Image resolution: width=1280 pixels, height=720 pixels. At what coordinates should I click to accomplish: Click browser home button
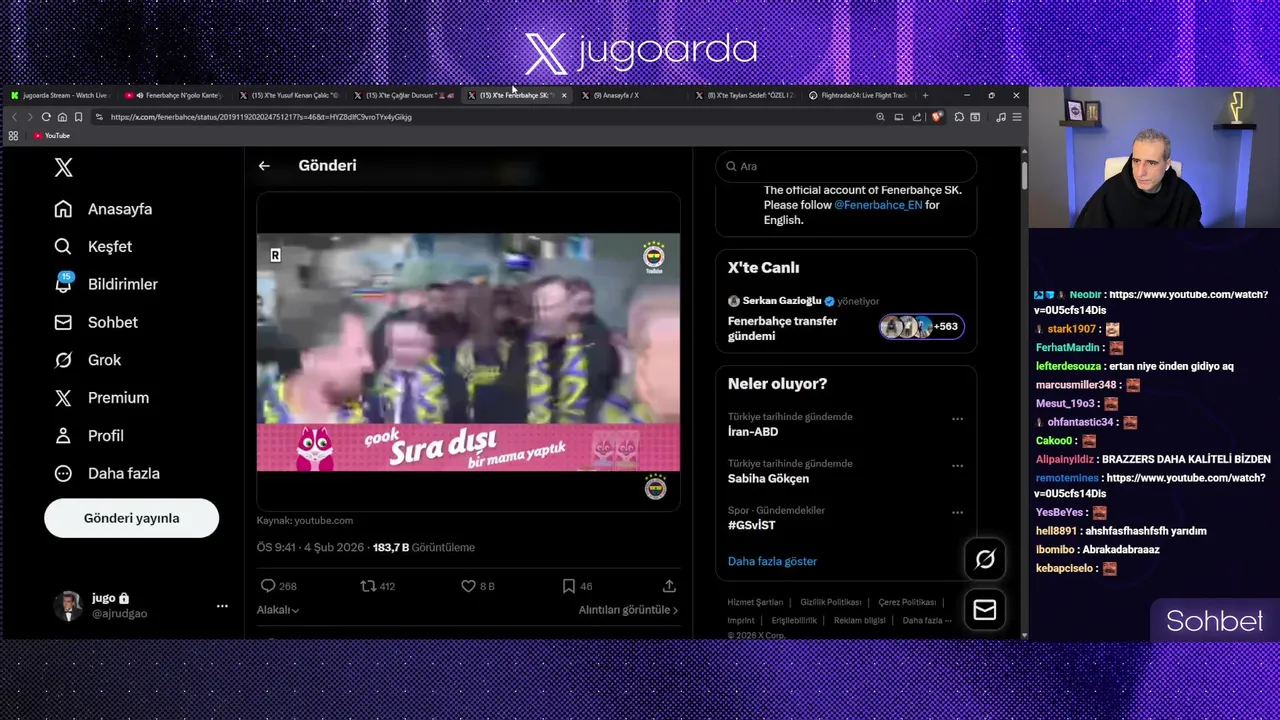point(62,117)
